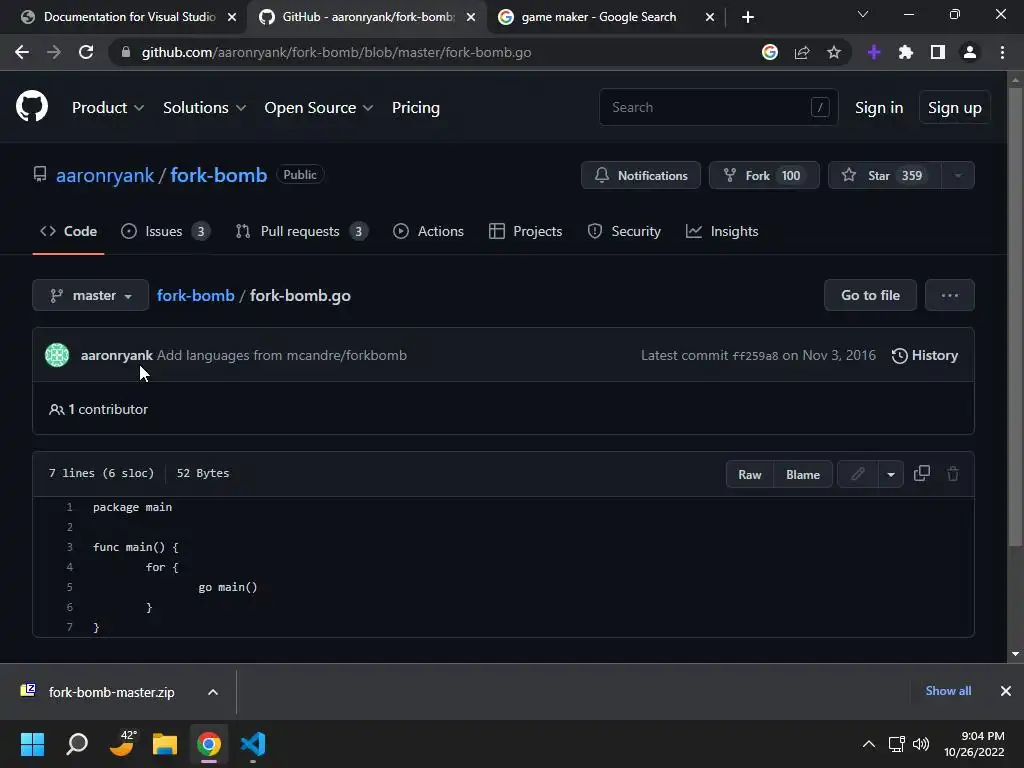Click the GitHub Octocat logo
The width and height of the screenshot is (1024, 768).
32,107
